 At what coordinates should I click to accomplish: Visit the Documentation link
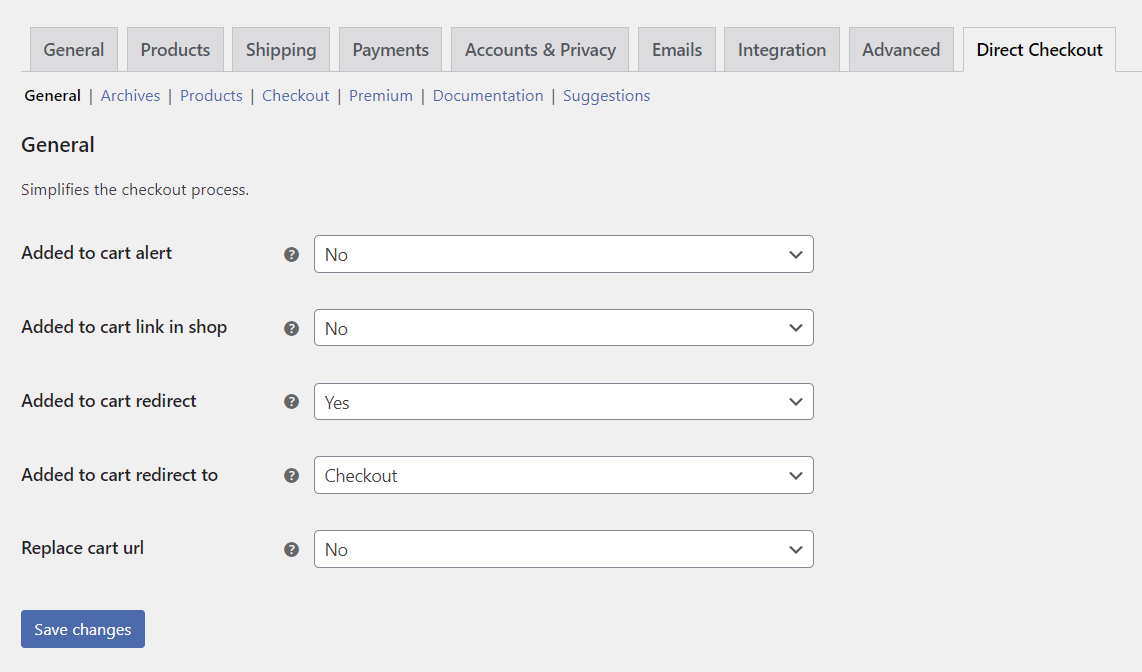(x=488, y=95)
